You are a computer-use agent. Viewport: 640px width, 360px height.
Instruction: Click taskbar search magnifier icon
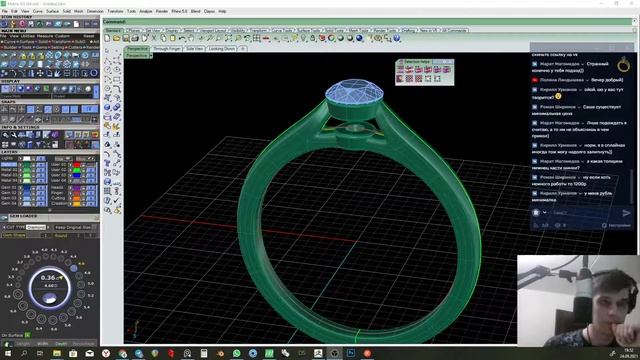(x=24, y=353)
